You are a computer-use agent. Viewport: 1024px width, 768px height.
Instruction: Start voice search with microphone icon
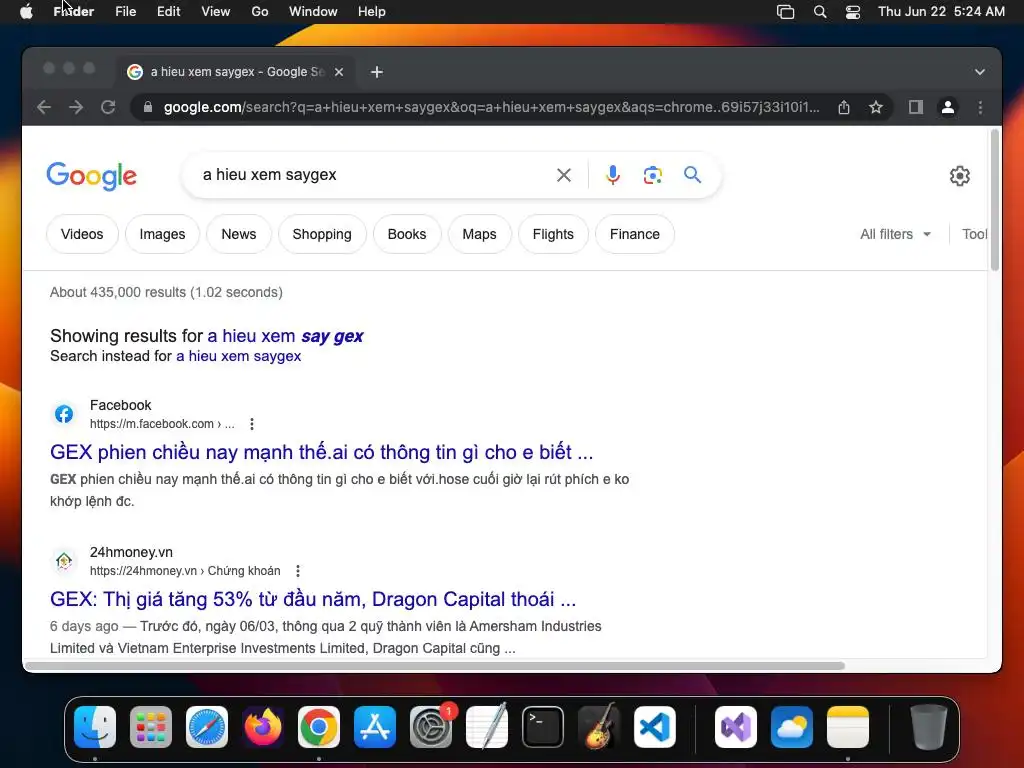pyautogui.click(x=613, y=175)
